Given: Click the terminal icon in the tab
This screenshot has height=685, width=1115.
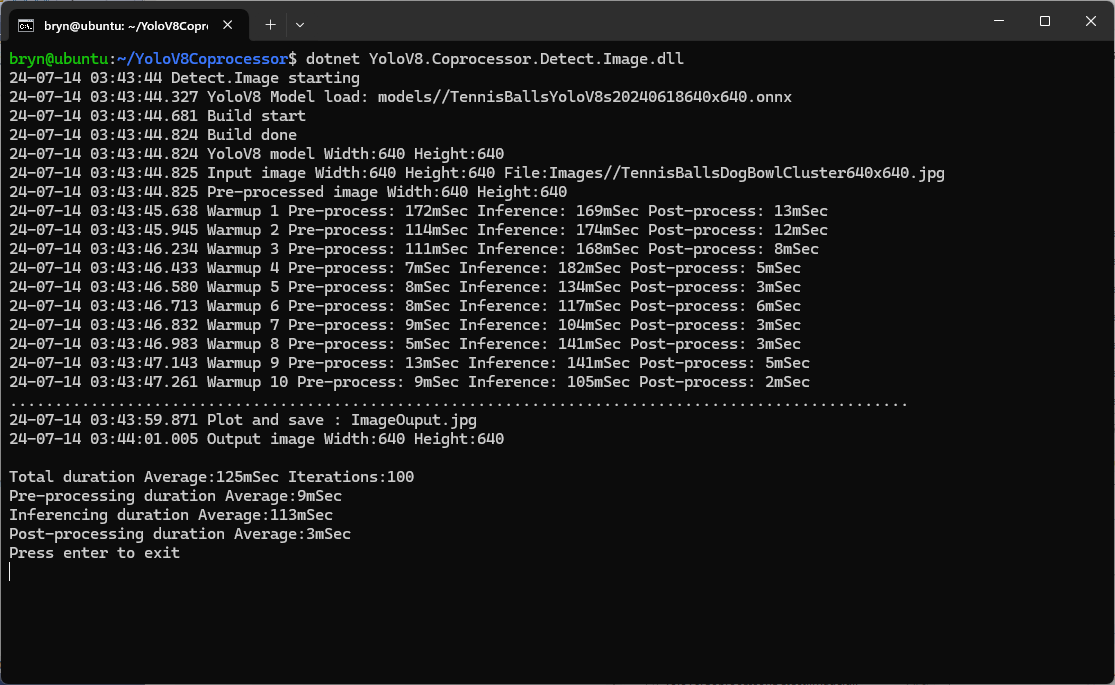Looking at the screenshot, I should tap(26, 23).
